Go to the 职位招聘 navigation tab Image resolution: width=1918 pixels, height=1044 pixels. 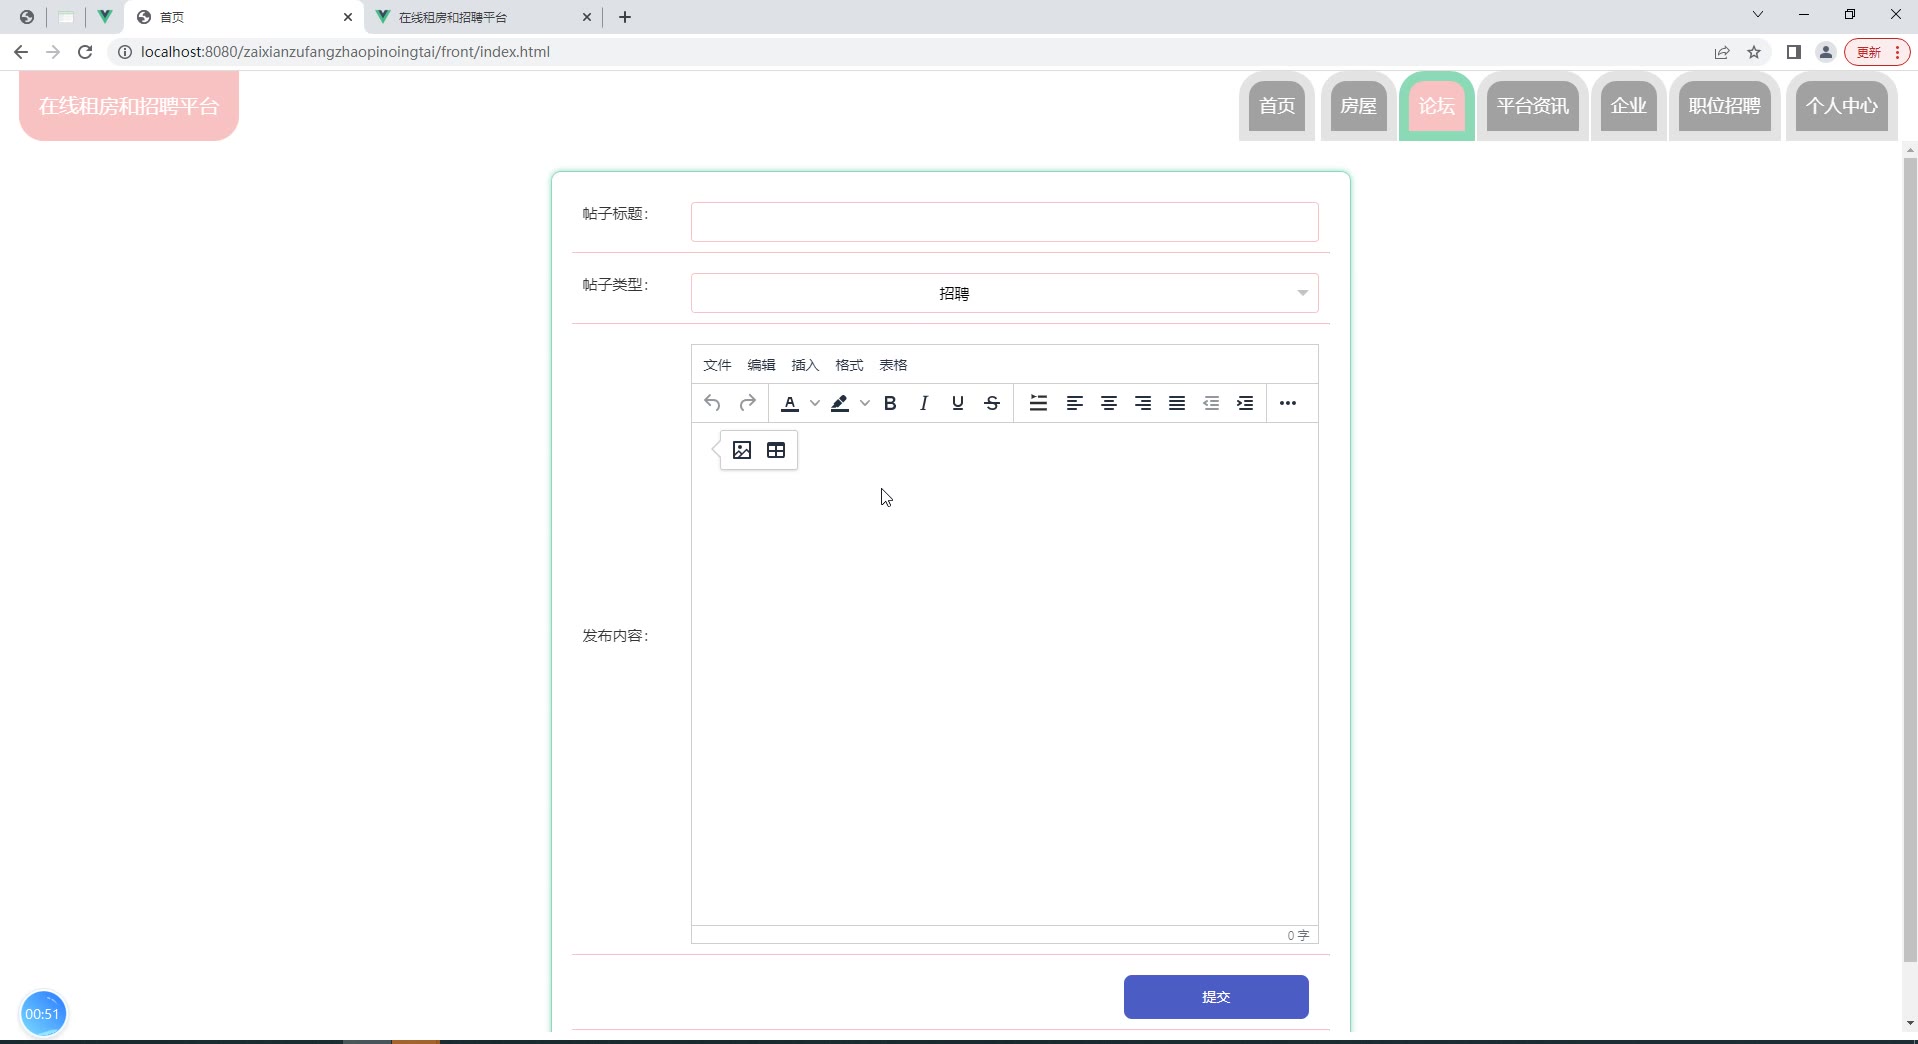point(1724,106)
